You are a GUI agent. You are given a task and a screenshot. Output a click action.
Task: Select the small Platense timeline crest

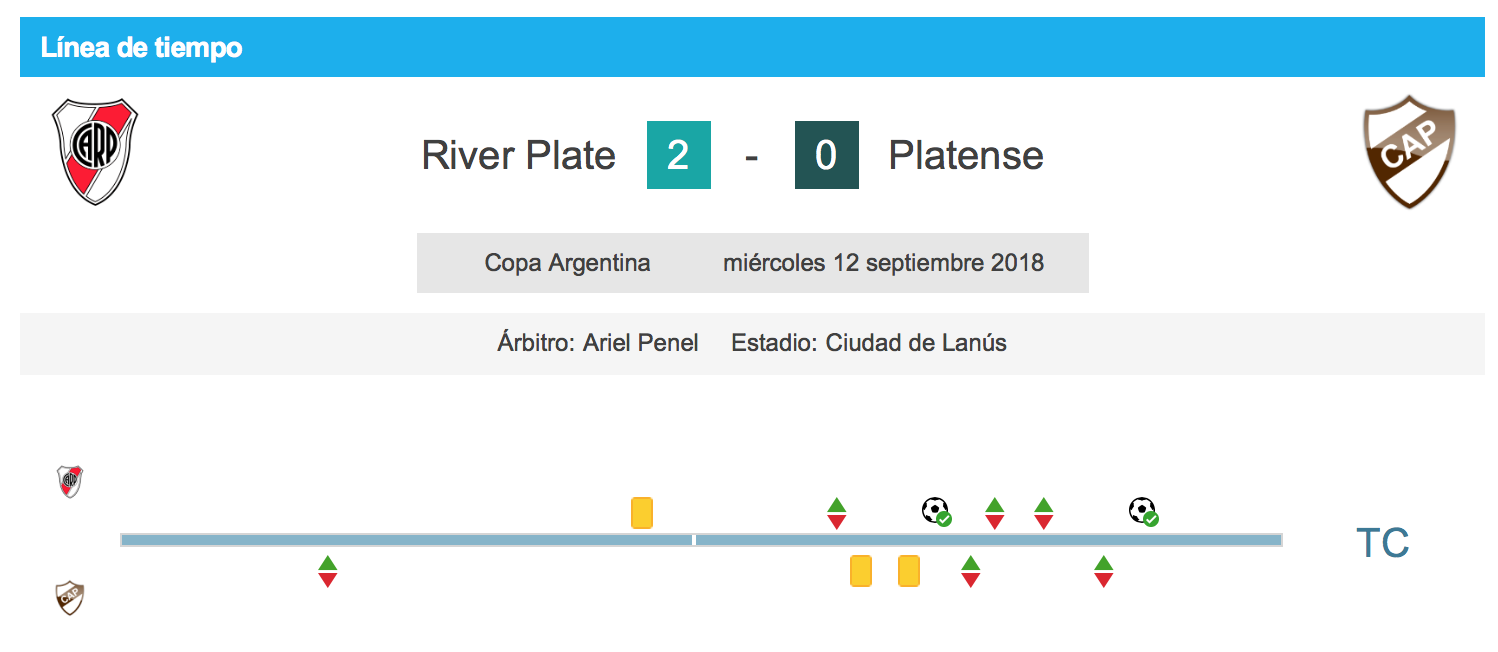(x=70, y=598)
